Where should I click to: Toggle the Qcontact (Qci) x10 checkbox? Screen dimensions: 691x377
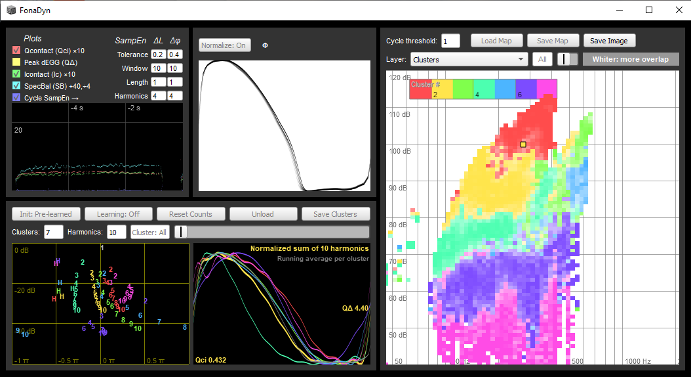16,50
